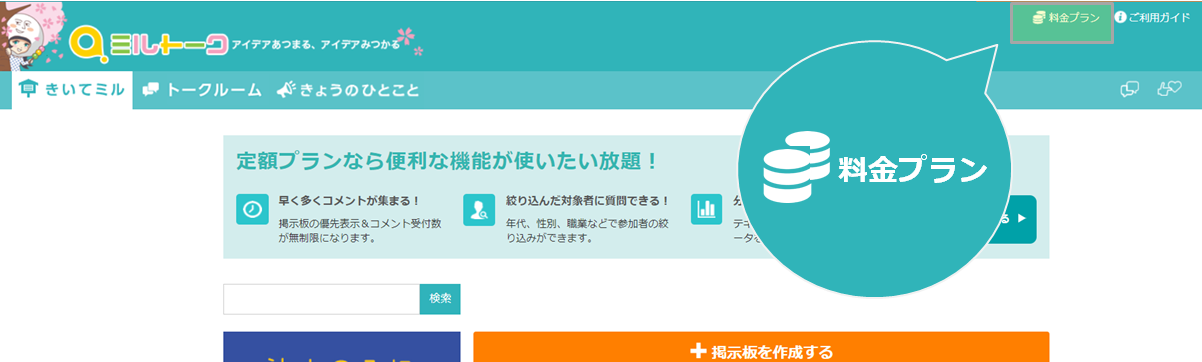Image resolution: width=1202 pixels, height=362 pixels.
Task: Click the 早く多くコメントが集まる！ text
Action: [350, 201]
